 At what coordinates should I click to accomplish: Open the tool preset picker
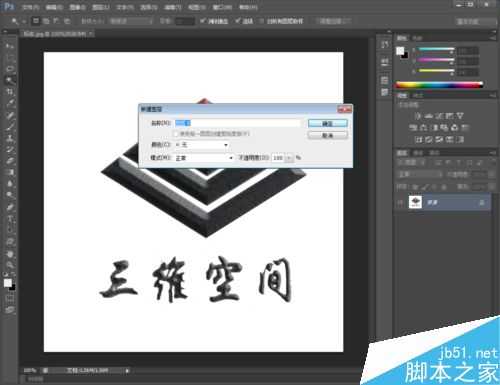coord(18,21)
